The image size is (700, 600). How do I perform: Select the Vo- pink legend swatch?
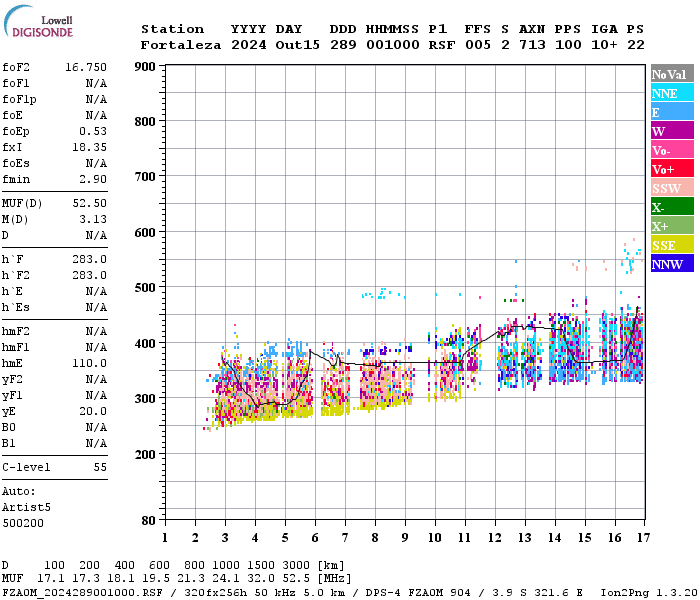(672, 150)
